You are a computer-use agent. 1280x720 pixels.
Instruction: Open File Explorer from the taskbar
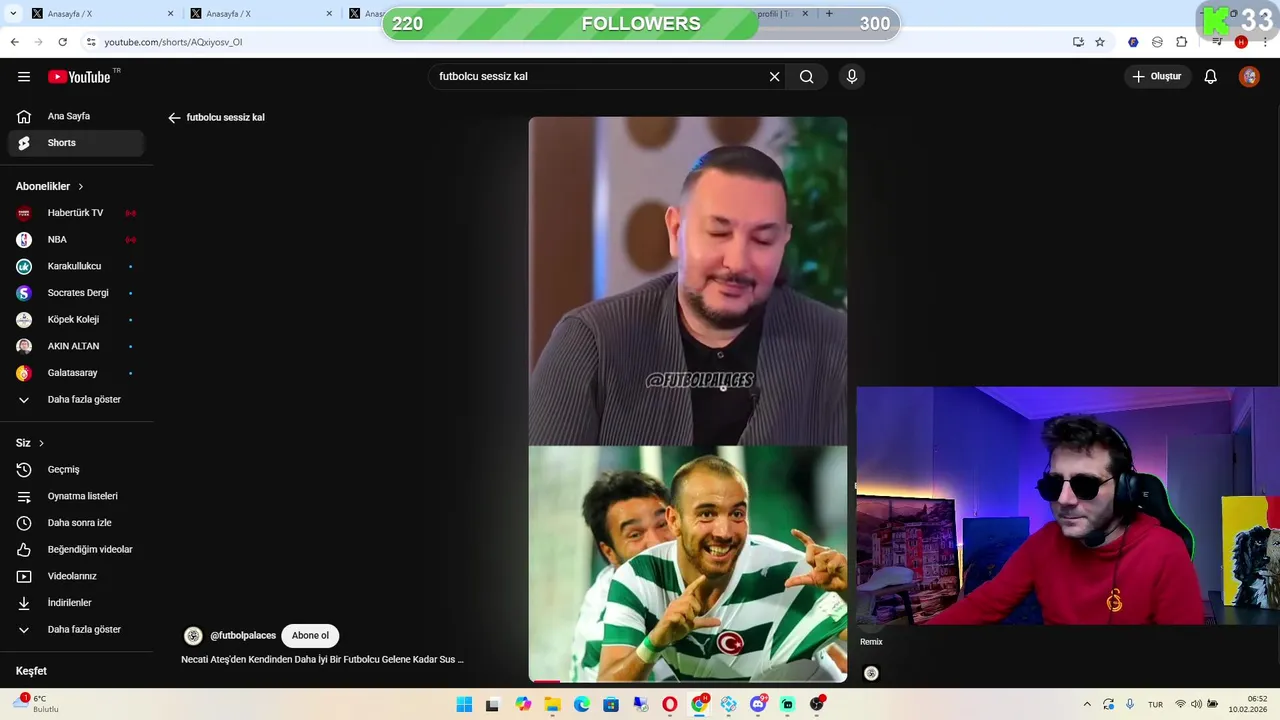click(x=552, y=705)
